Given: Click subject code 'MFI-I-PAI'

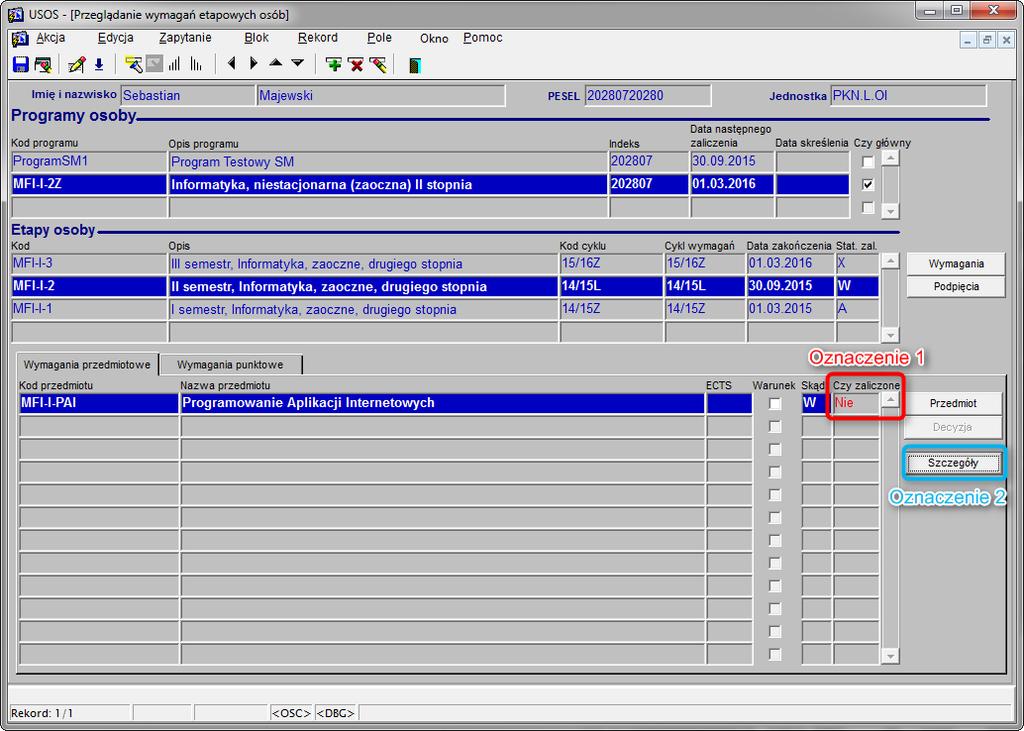Looking at the screenshot, I should coord(99,403).
